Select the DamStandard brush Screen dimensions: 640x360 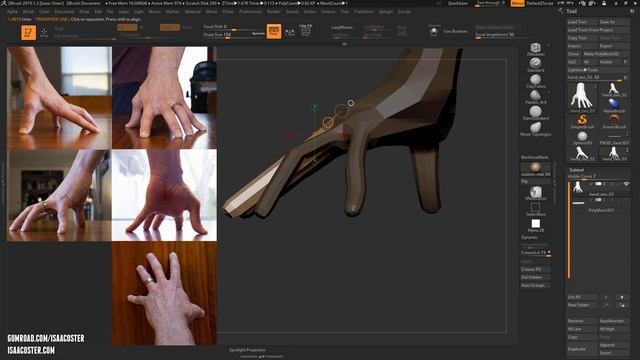[x=535, y=113]
